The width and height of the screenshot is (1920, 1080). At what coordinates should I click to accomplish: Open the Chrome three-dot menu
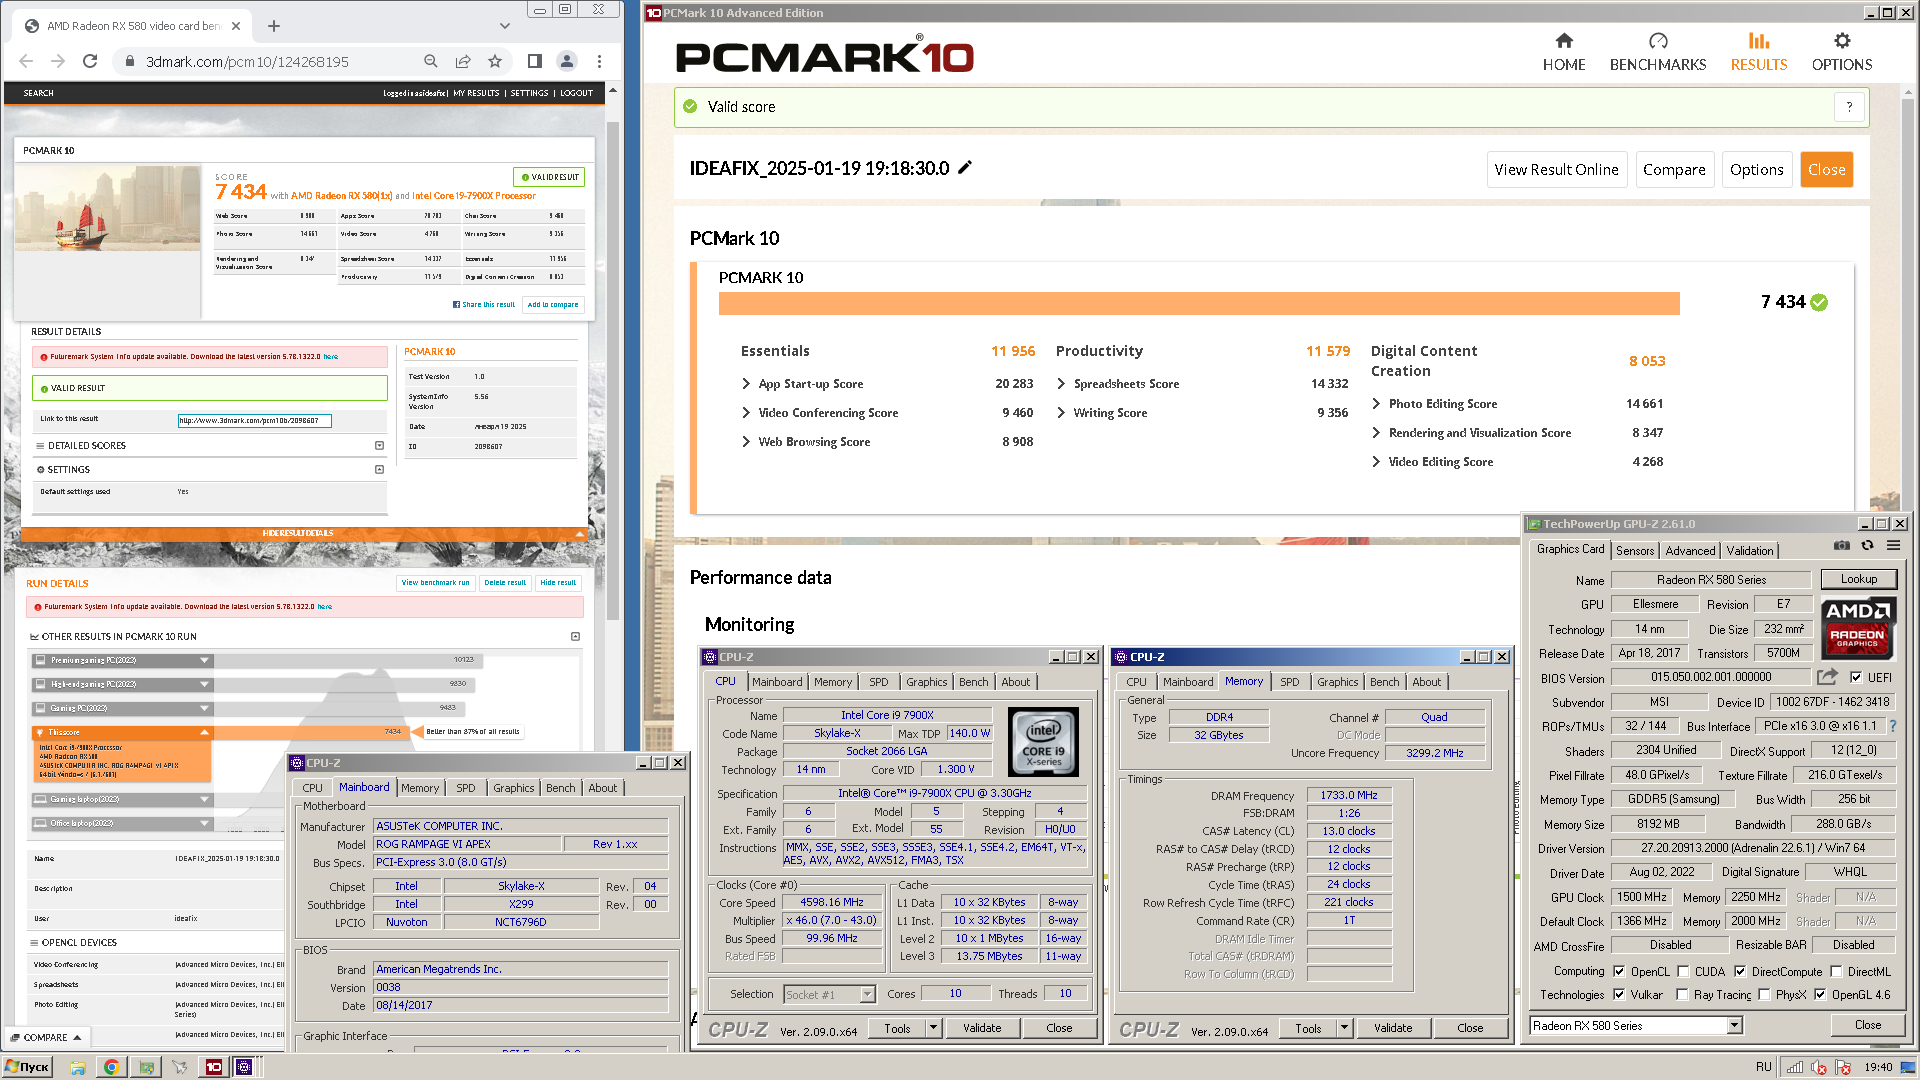599,61
